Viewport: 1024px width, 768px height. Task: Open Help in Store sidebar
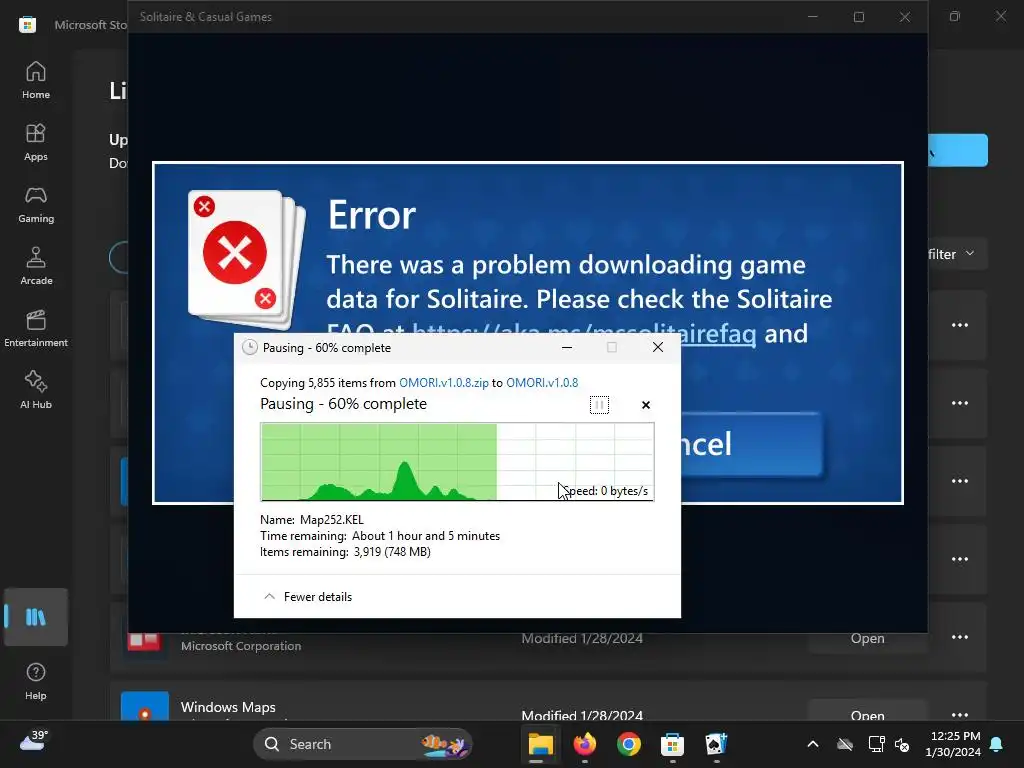36,682
